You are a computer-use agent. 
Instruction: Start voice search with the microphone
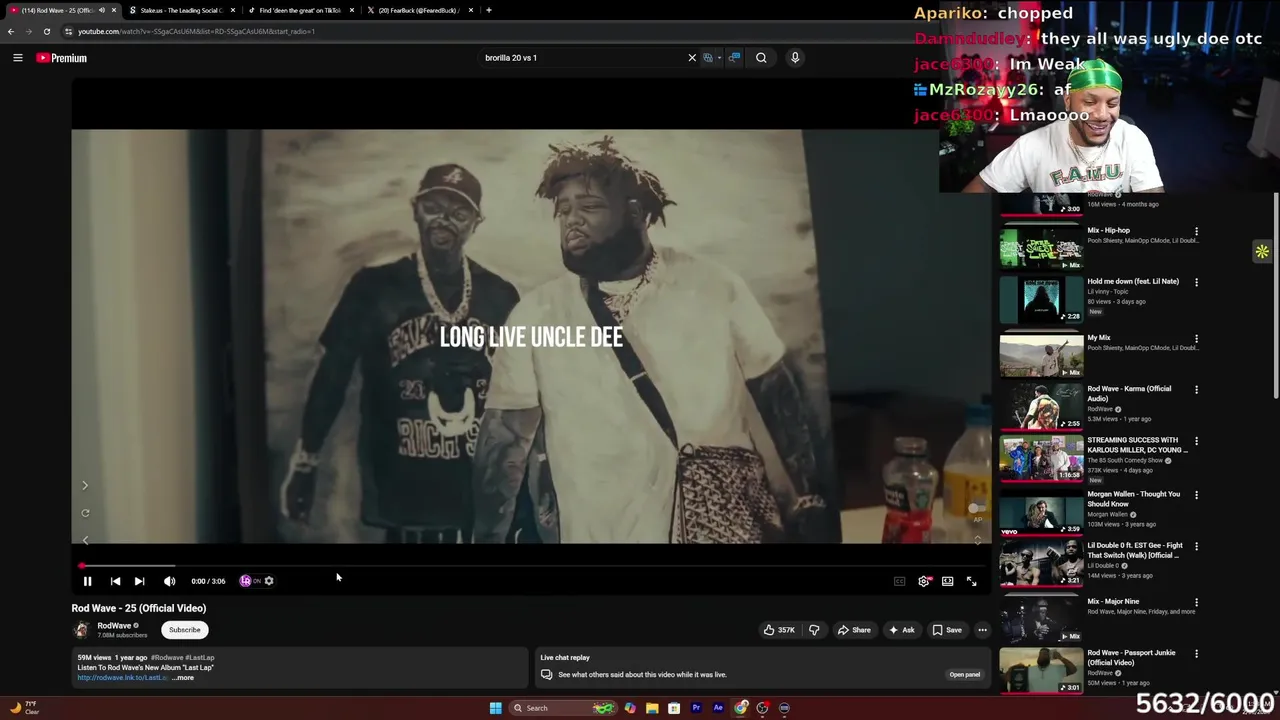795,58
